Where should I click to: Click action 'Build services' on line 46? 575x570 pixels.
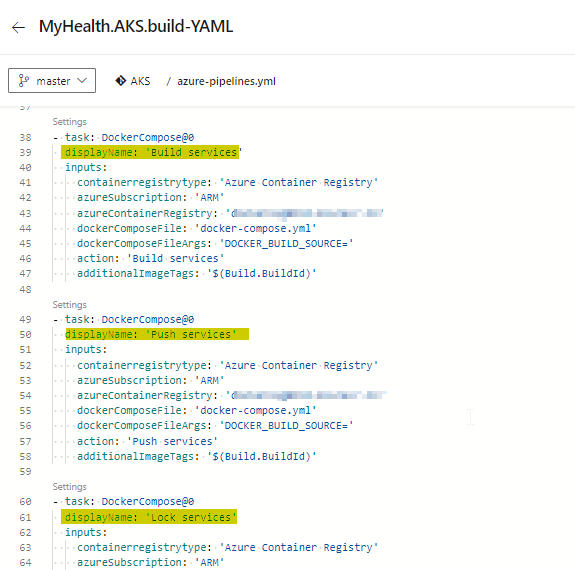(150, 259)
